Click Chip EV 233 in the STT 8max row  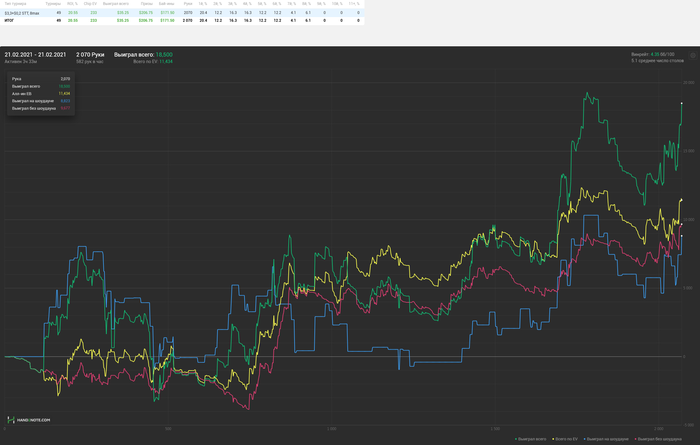coord(93,13)
